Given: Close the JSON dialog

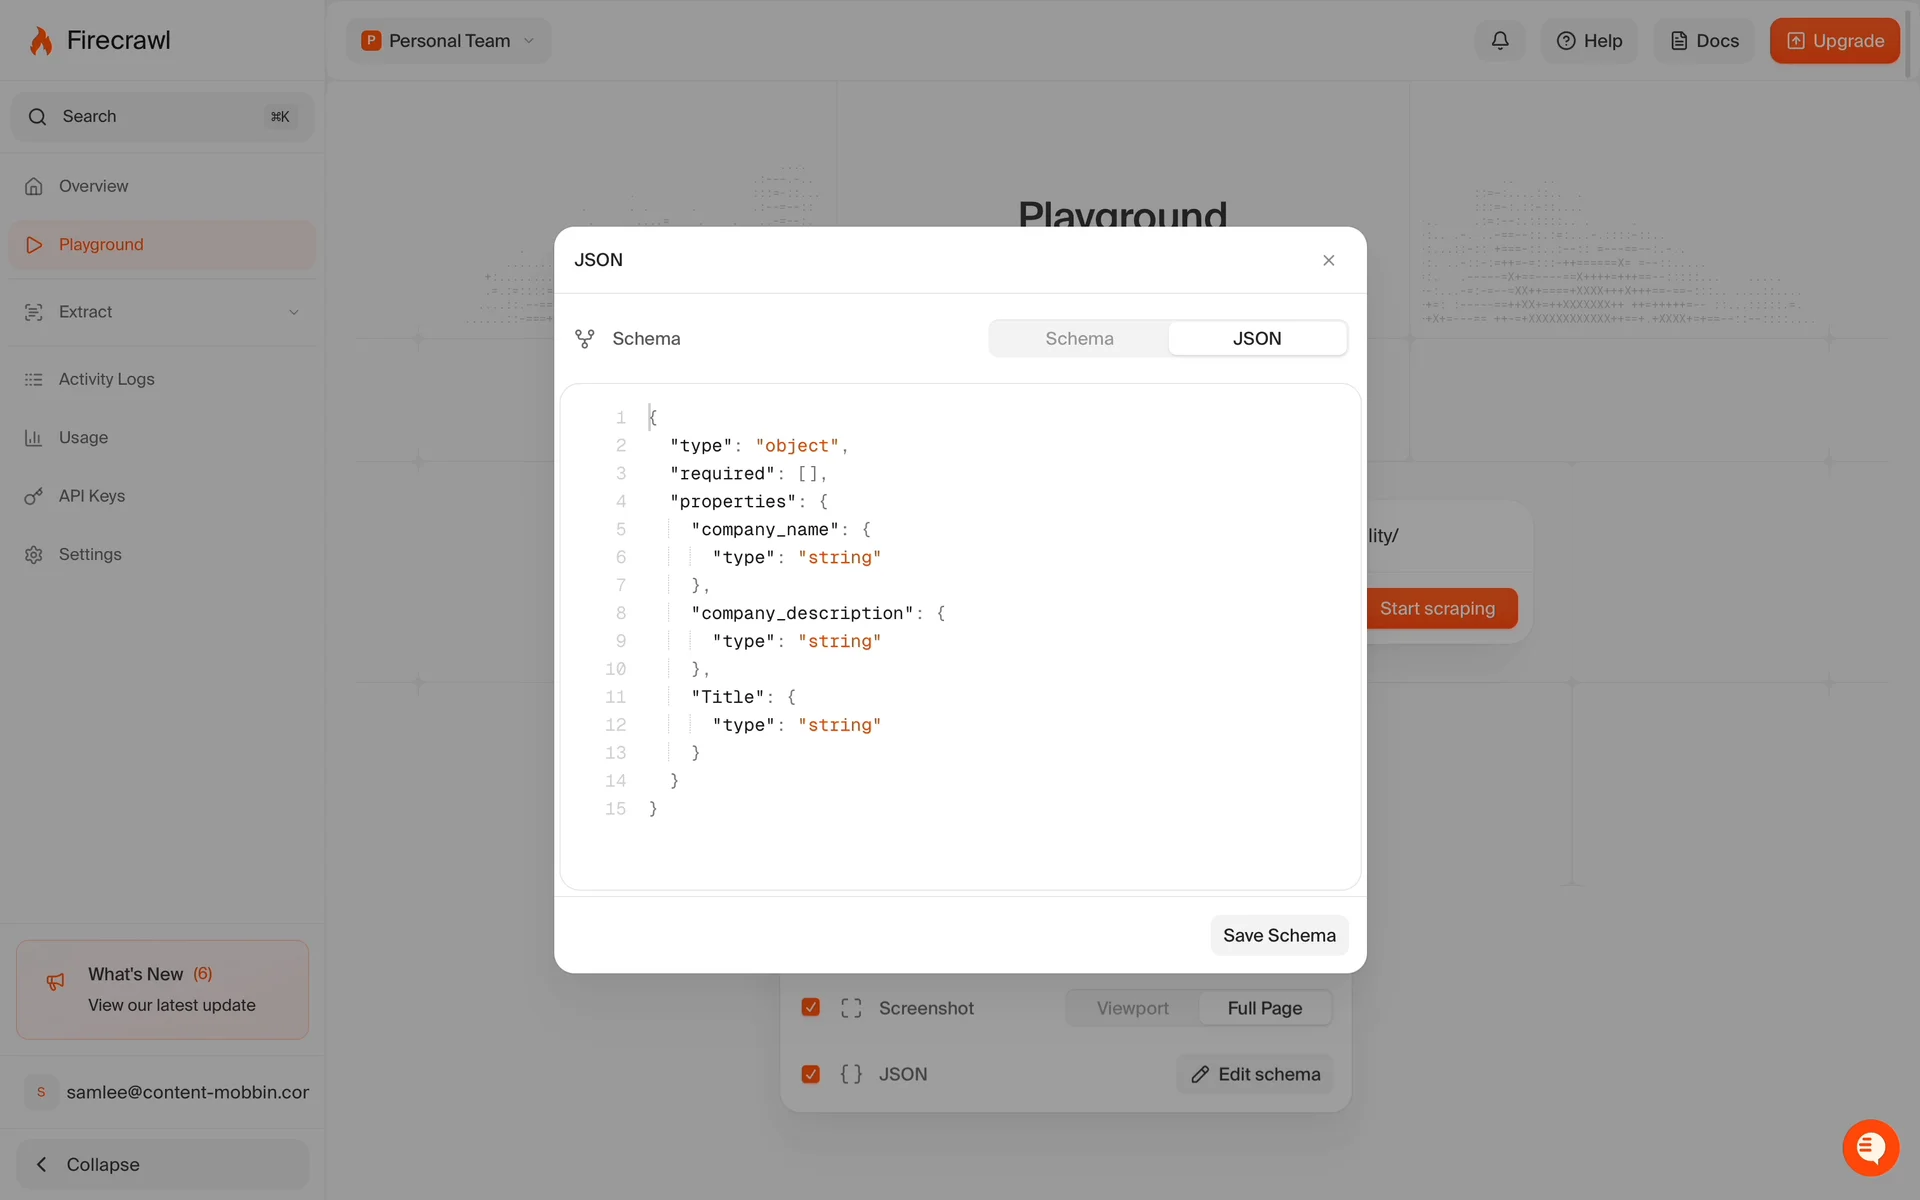Looking at the screenshot, I should [x=1328, y=260].
